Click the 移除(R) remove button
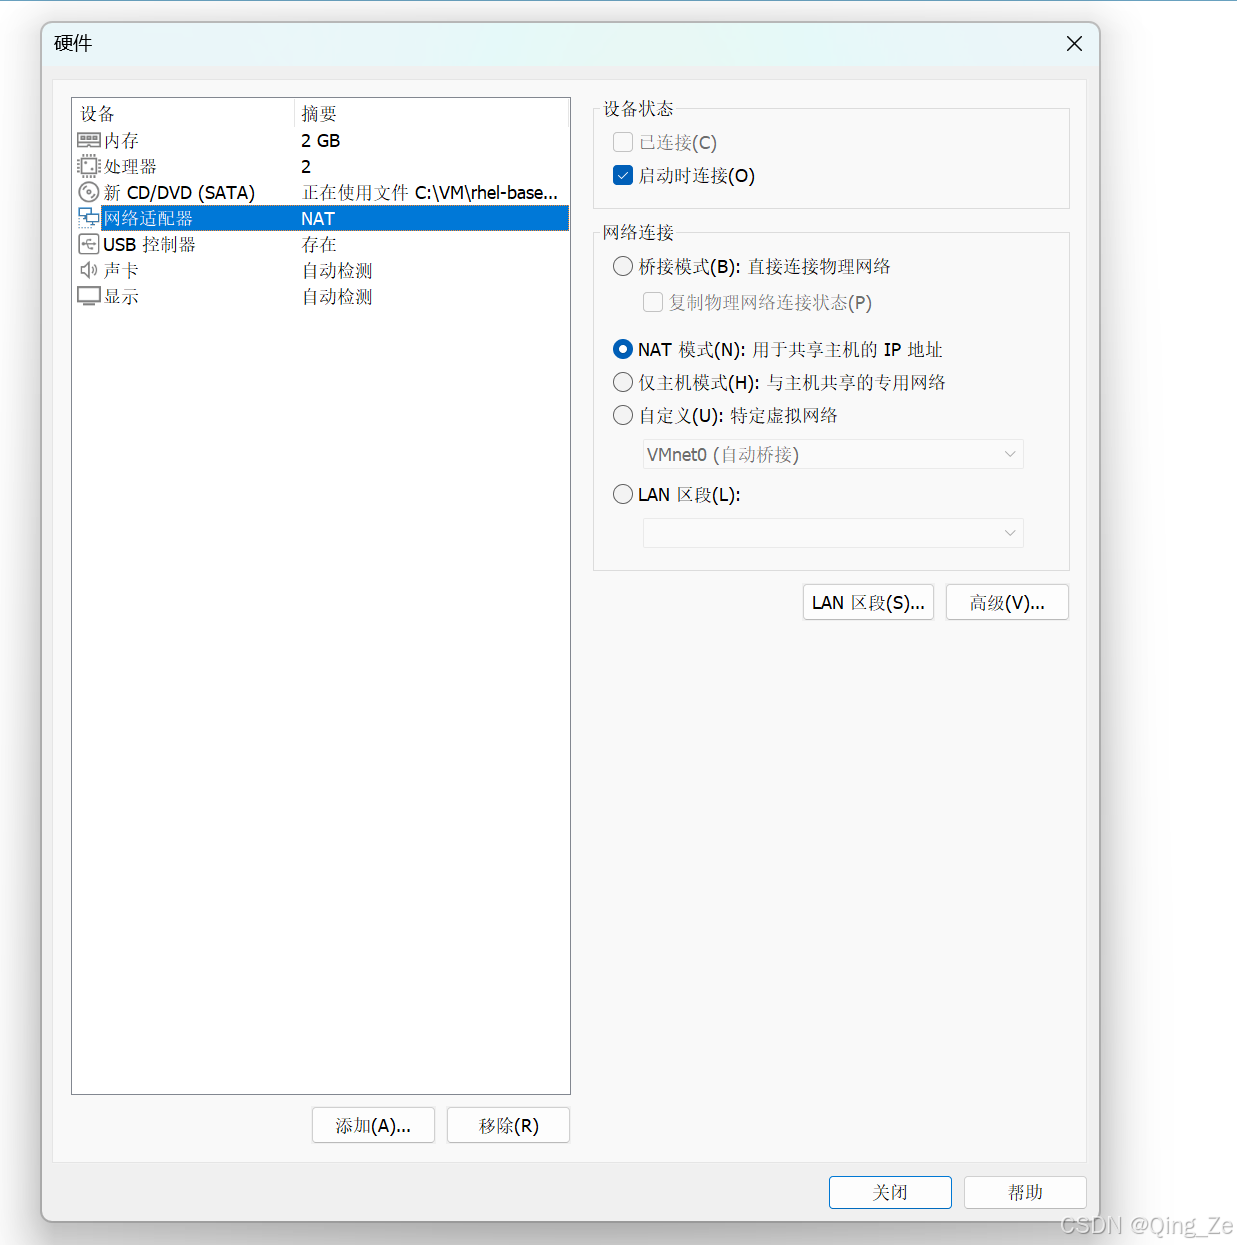Viewport: 1237px width, 1245px height. 508,1125
